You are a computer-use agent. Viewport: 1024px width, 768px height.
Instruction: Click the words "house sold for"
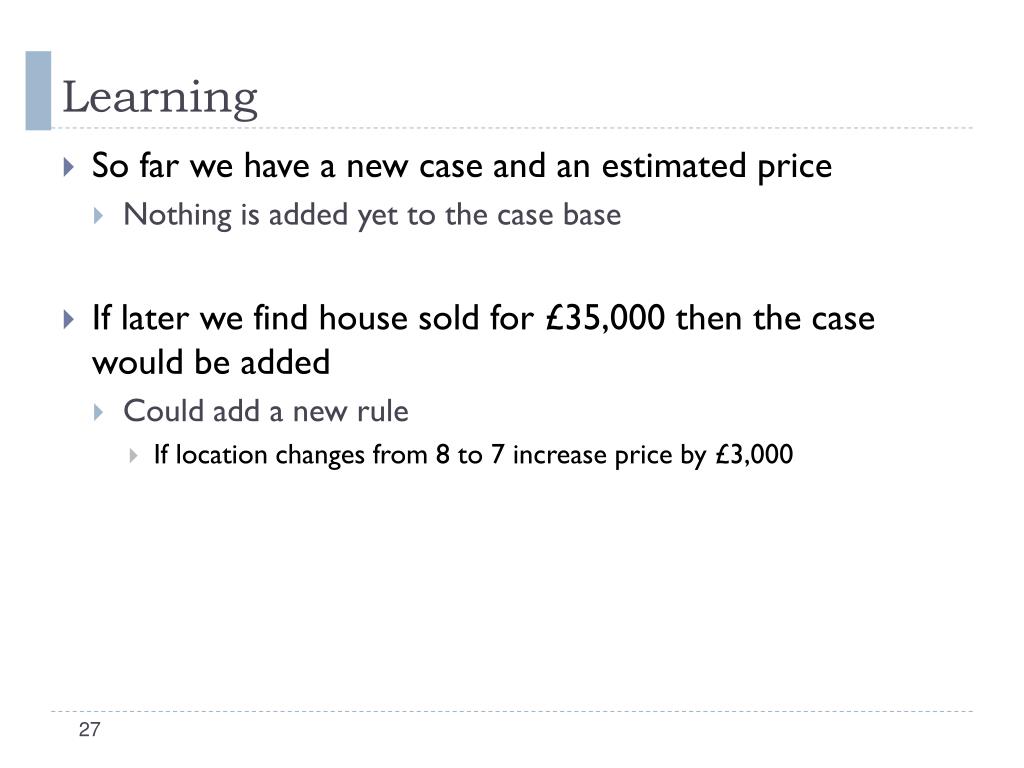coord(426,318)
